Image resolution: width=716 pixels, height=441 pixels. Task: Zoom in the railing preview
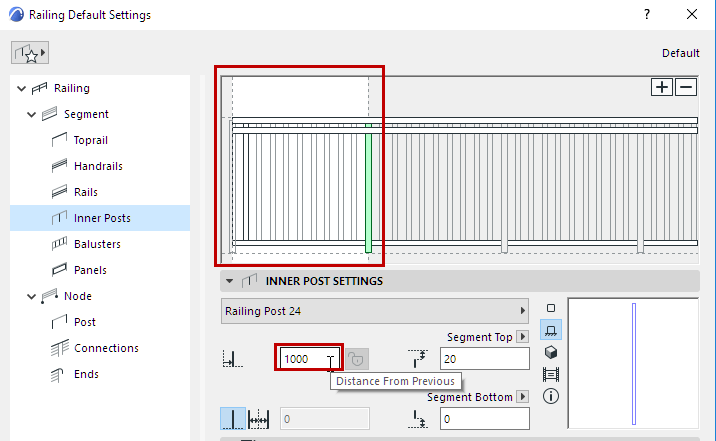point(662,87)
